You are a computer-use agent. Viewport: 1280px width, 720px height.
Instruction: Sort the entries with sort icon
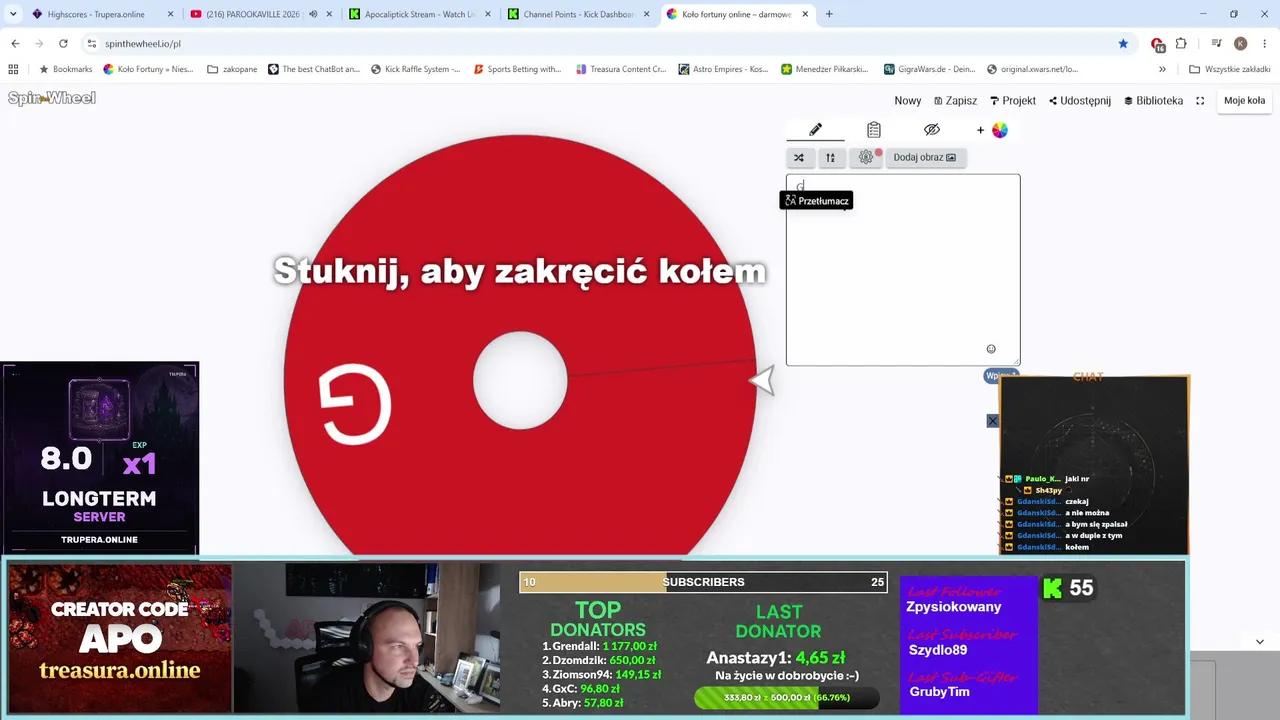pyautogui.click(x=830, y=157)
